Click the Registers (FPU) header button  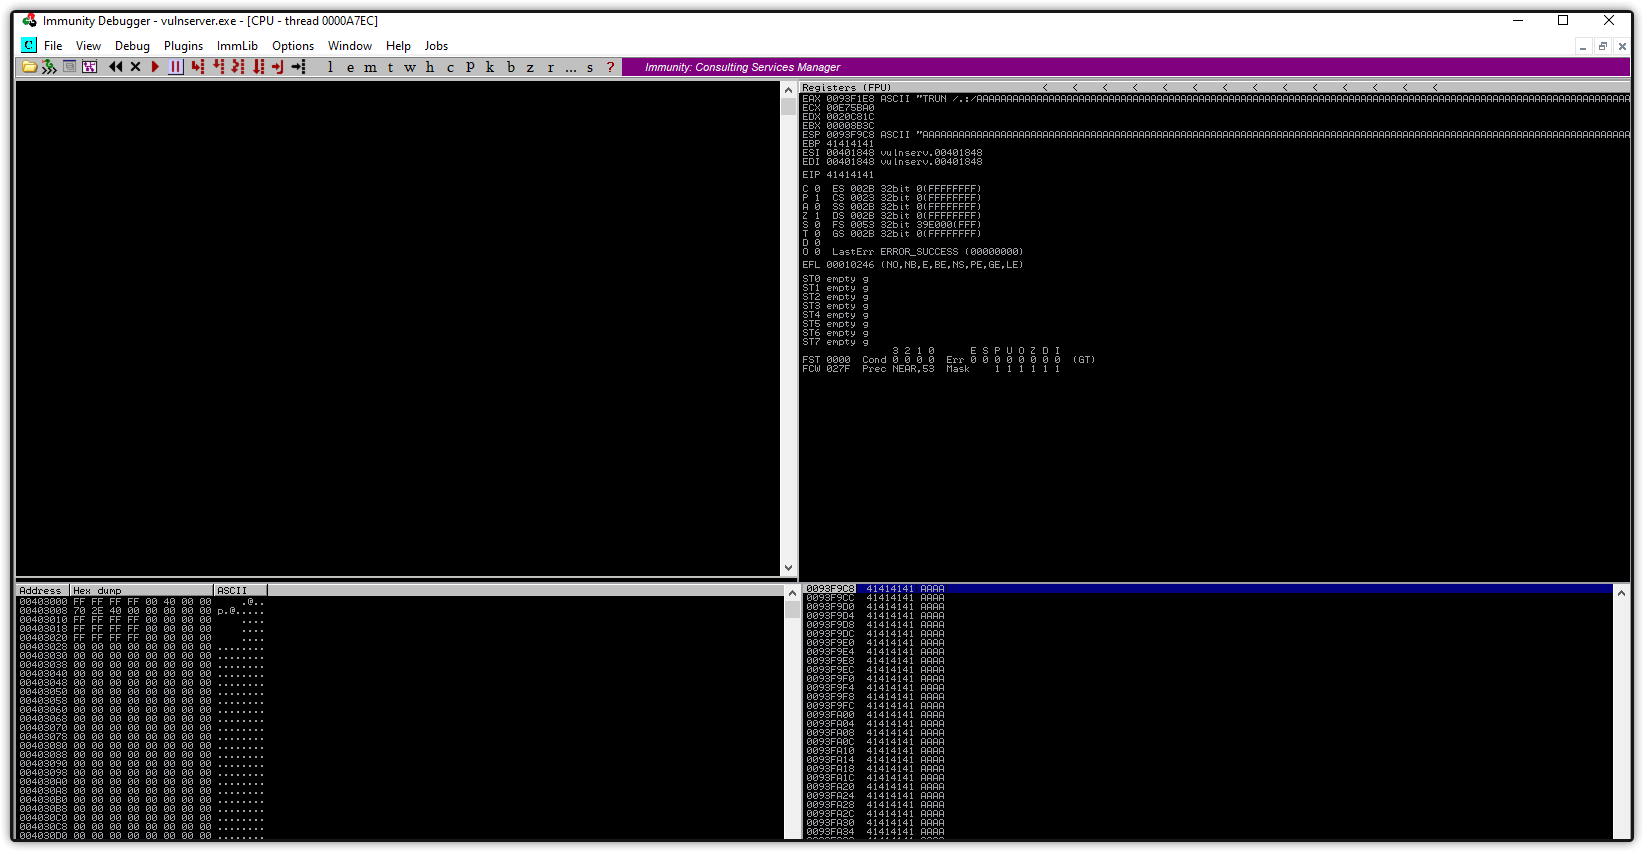(1215, 87)
